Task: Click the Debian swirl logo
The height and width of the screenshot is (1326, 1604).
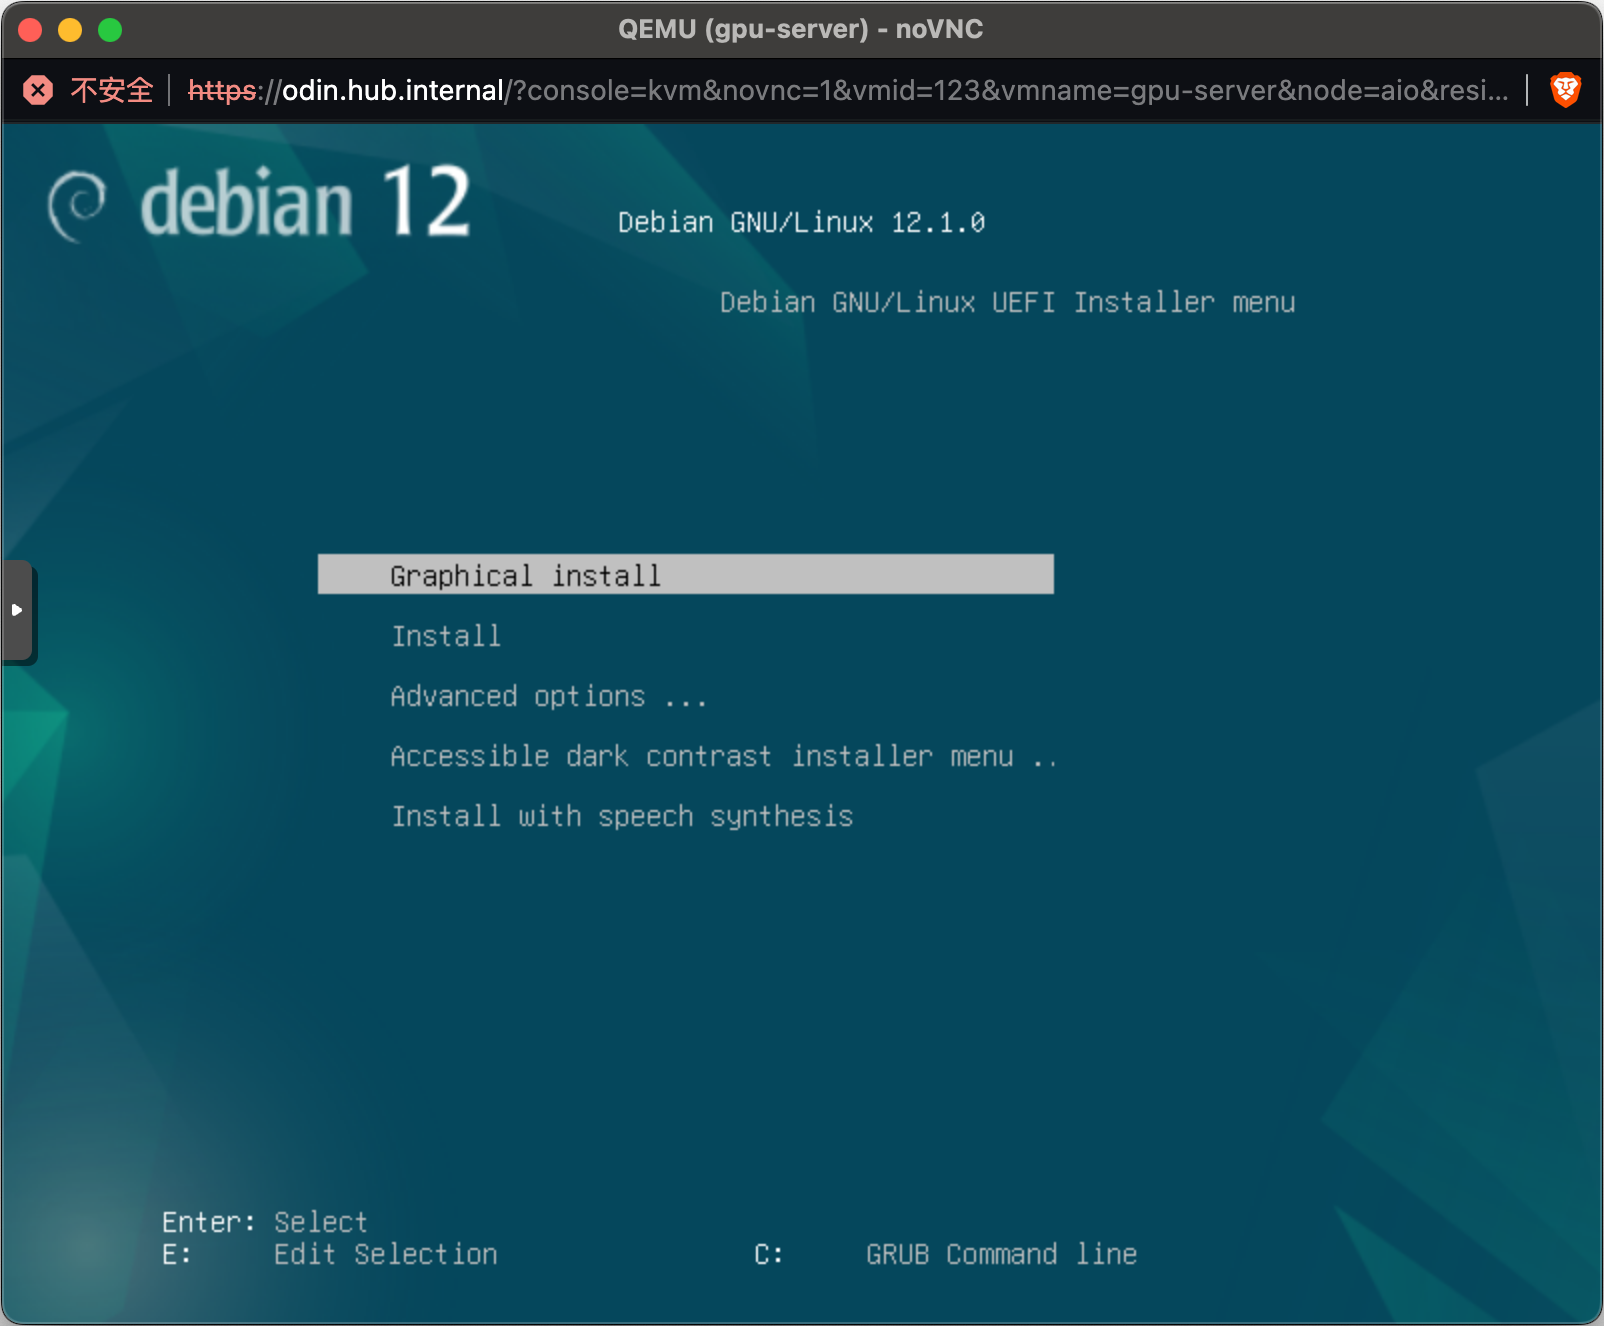Action: [76, 205]
